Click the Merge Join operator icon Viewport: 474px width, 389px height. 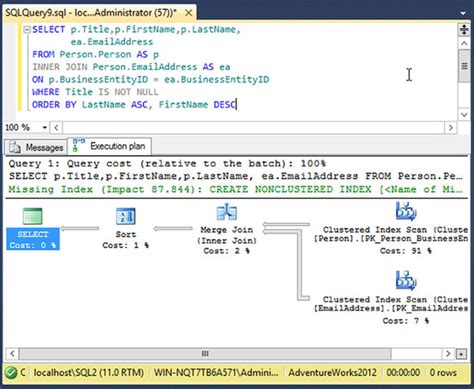tap(227, 212)
